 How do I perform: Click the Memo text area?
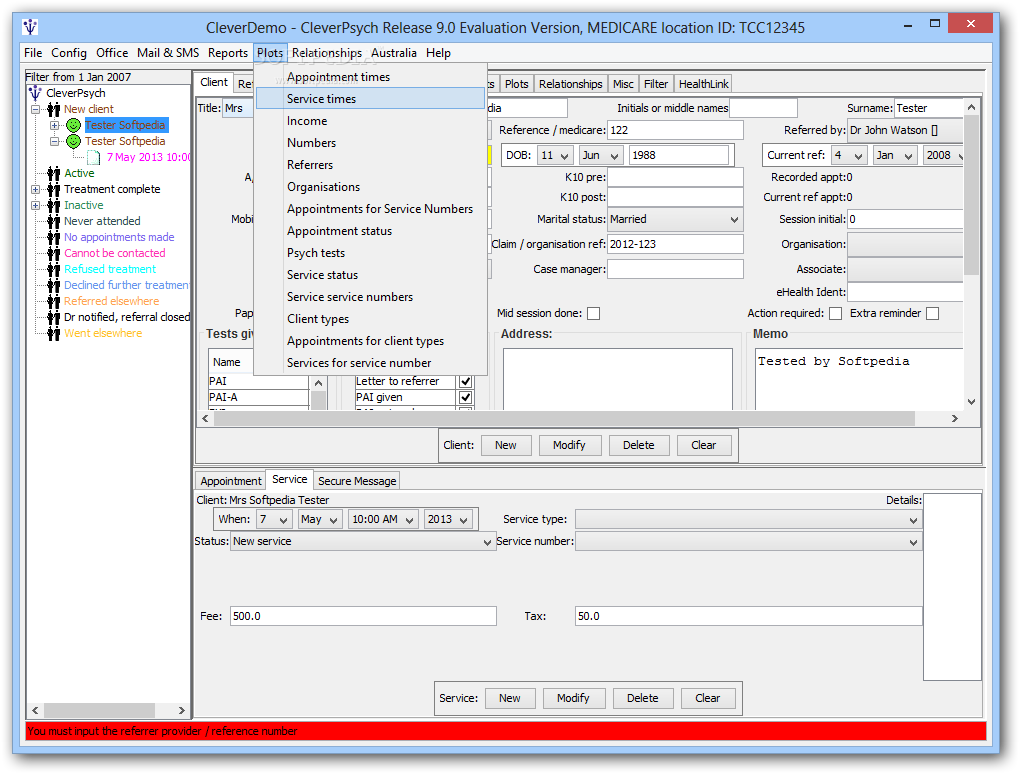pos(859,379)
